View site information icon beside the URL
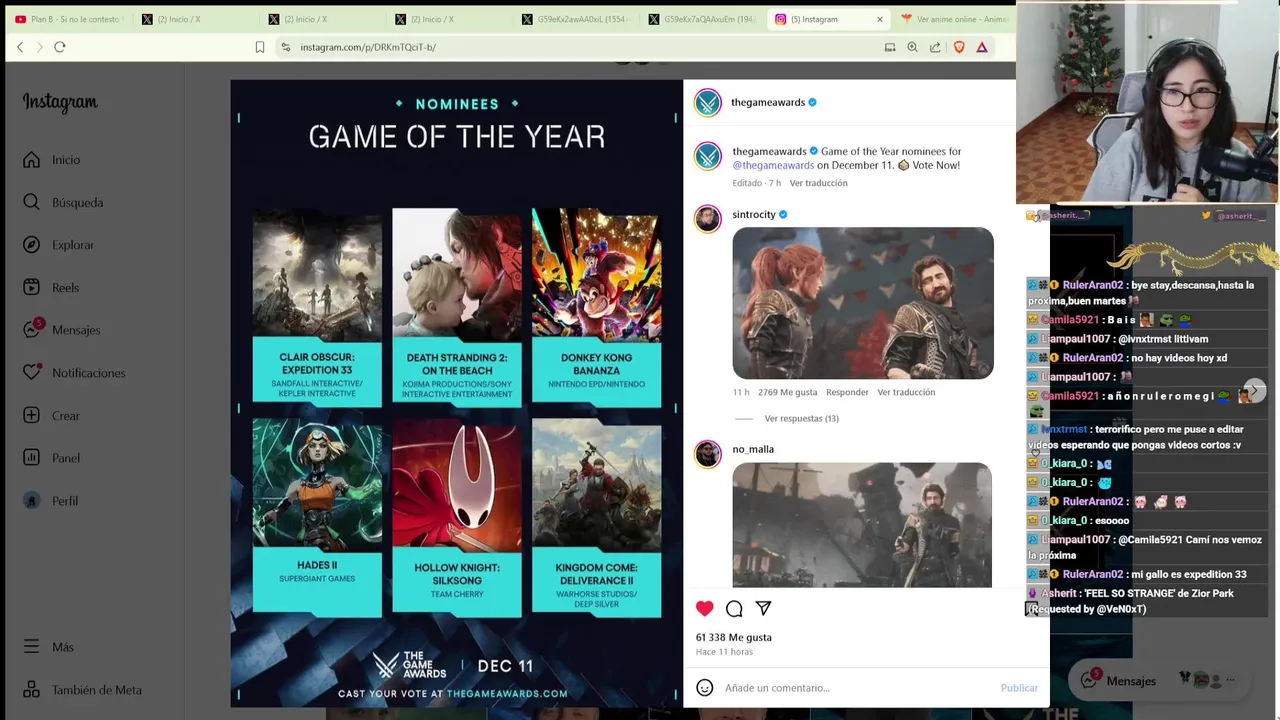1280x720 pixels. click(x=286, y=47)
